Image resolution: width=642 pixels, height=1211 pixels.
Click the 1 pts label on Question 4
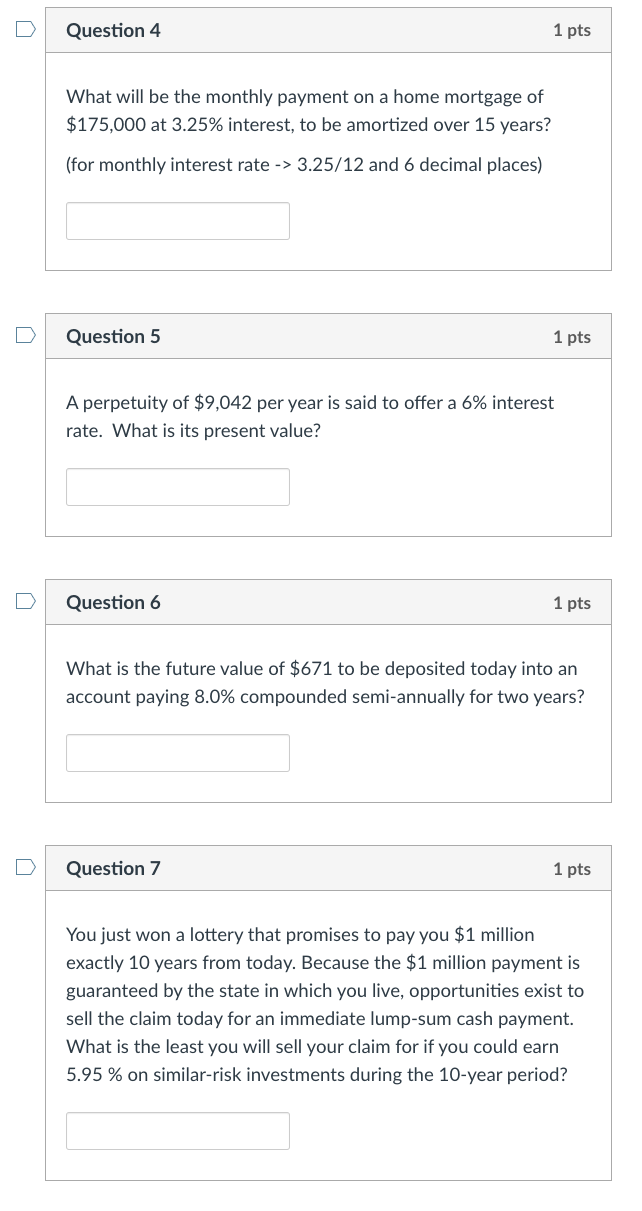tap(572, 30)
